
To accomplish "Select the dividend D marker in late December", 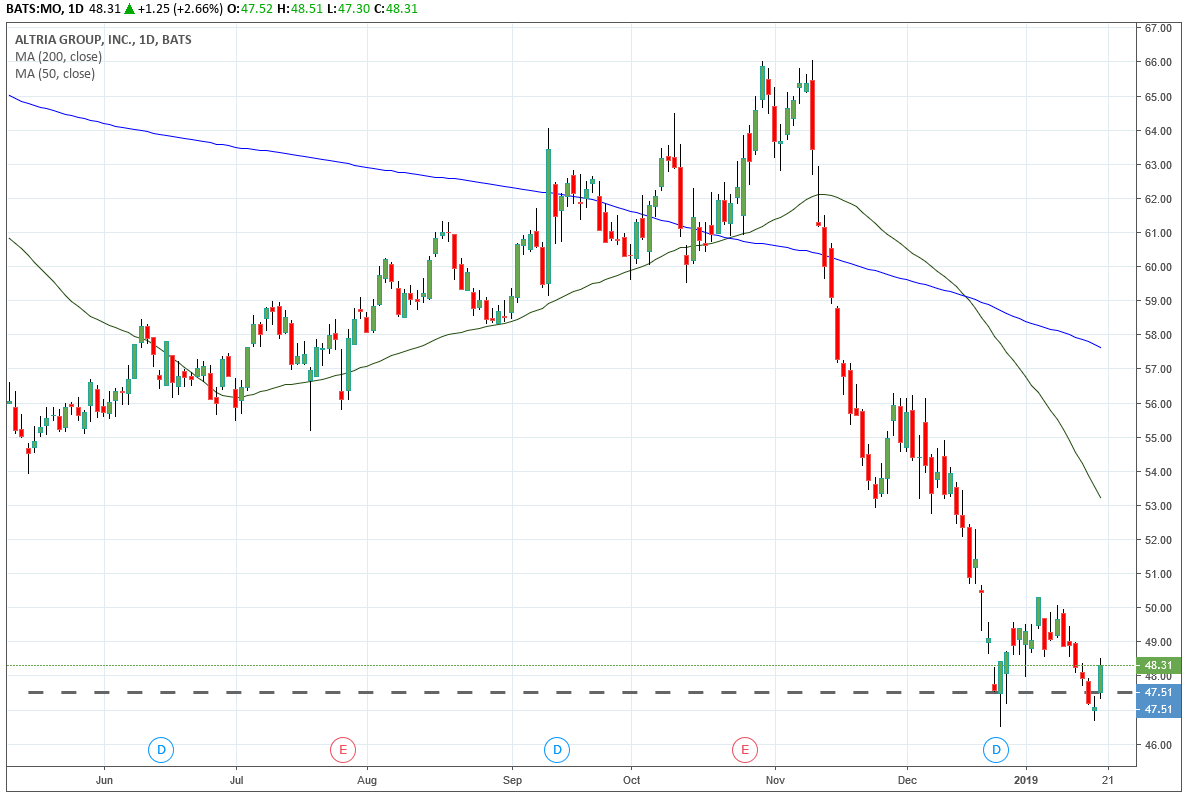I will pos(996,750).
